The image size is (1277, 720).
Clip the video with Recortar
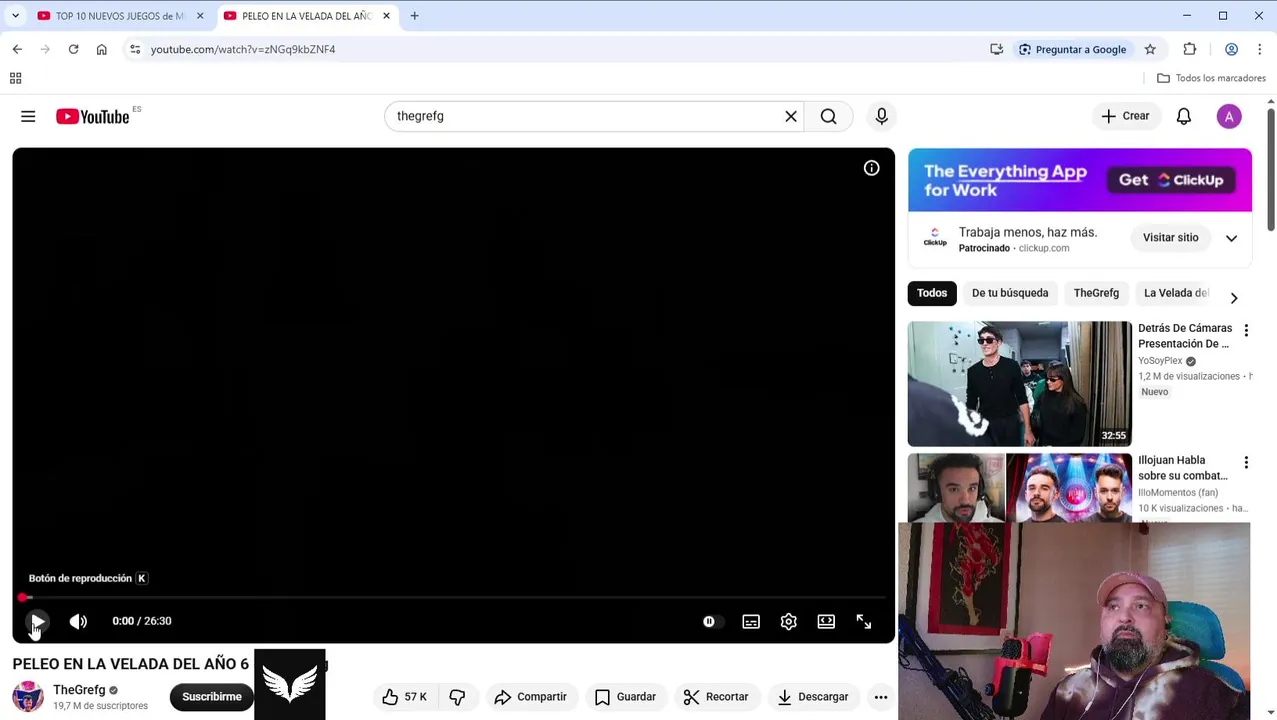click(715, 697)
